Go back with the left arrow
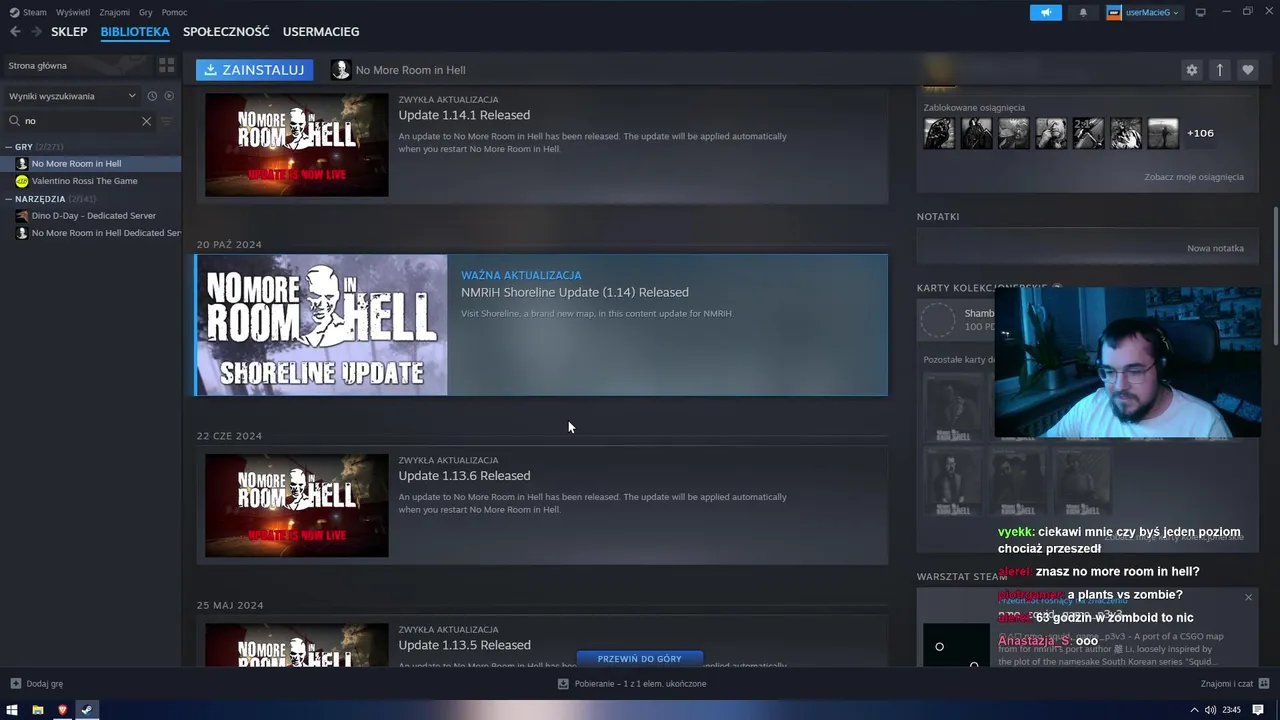1280x720 pixels. pyautogui.click(x=15, y=32)
